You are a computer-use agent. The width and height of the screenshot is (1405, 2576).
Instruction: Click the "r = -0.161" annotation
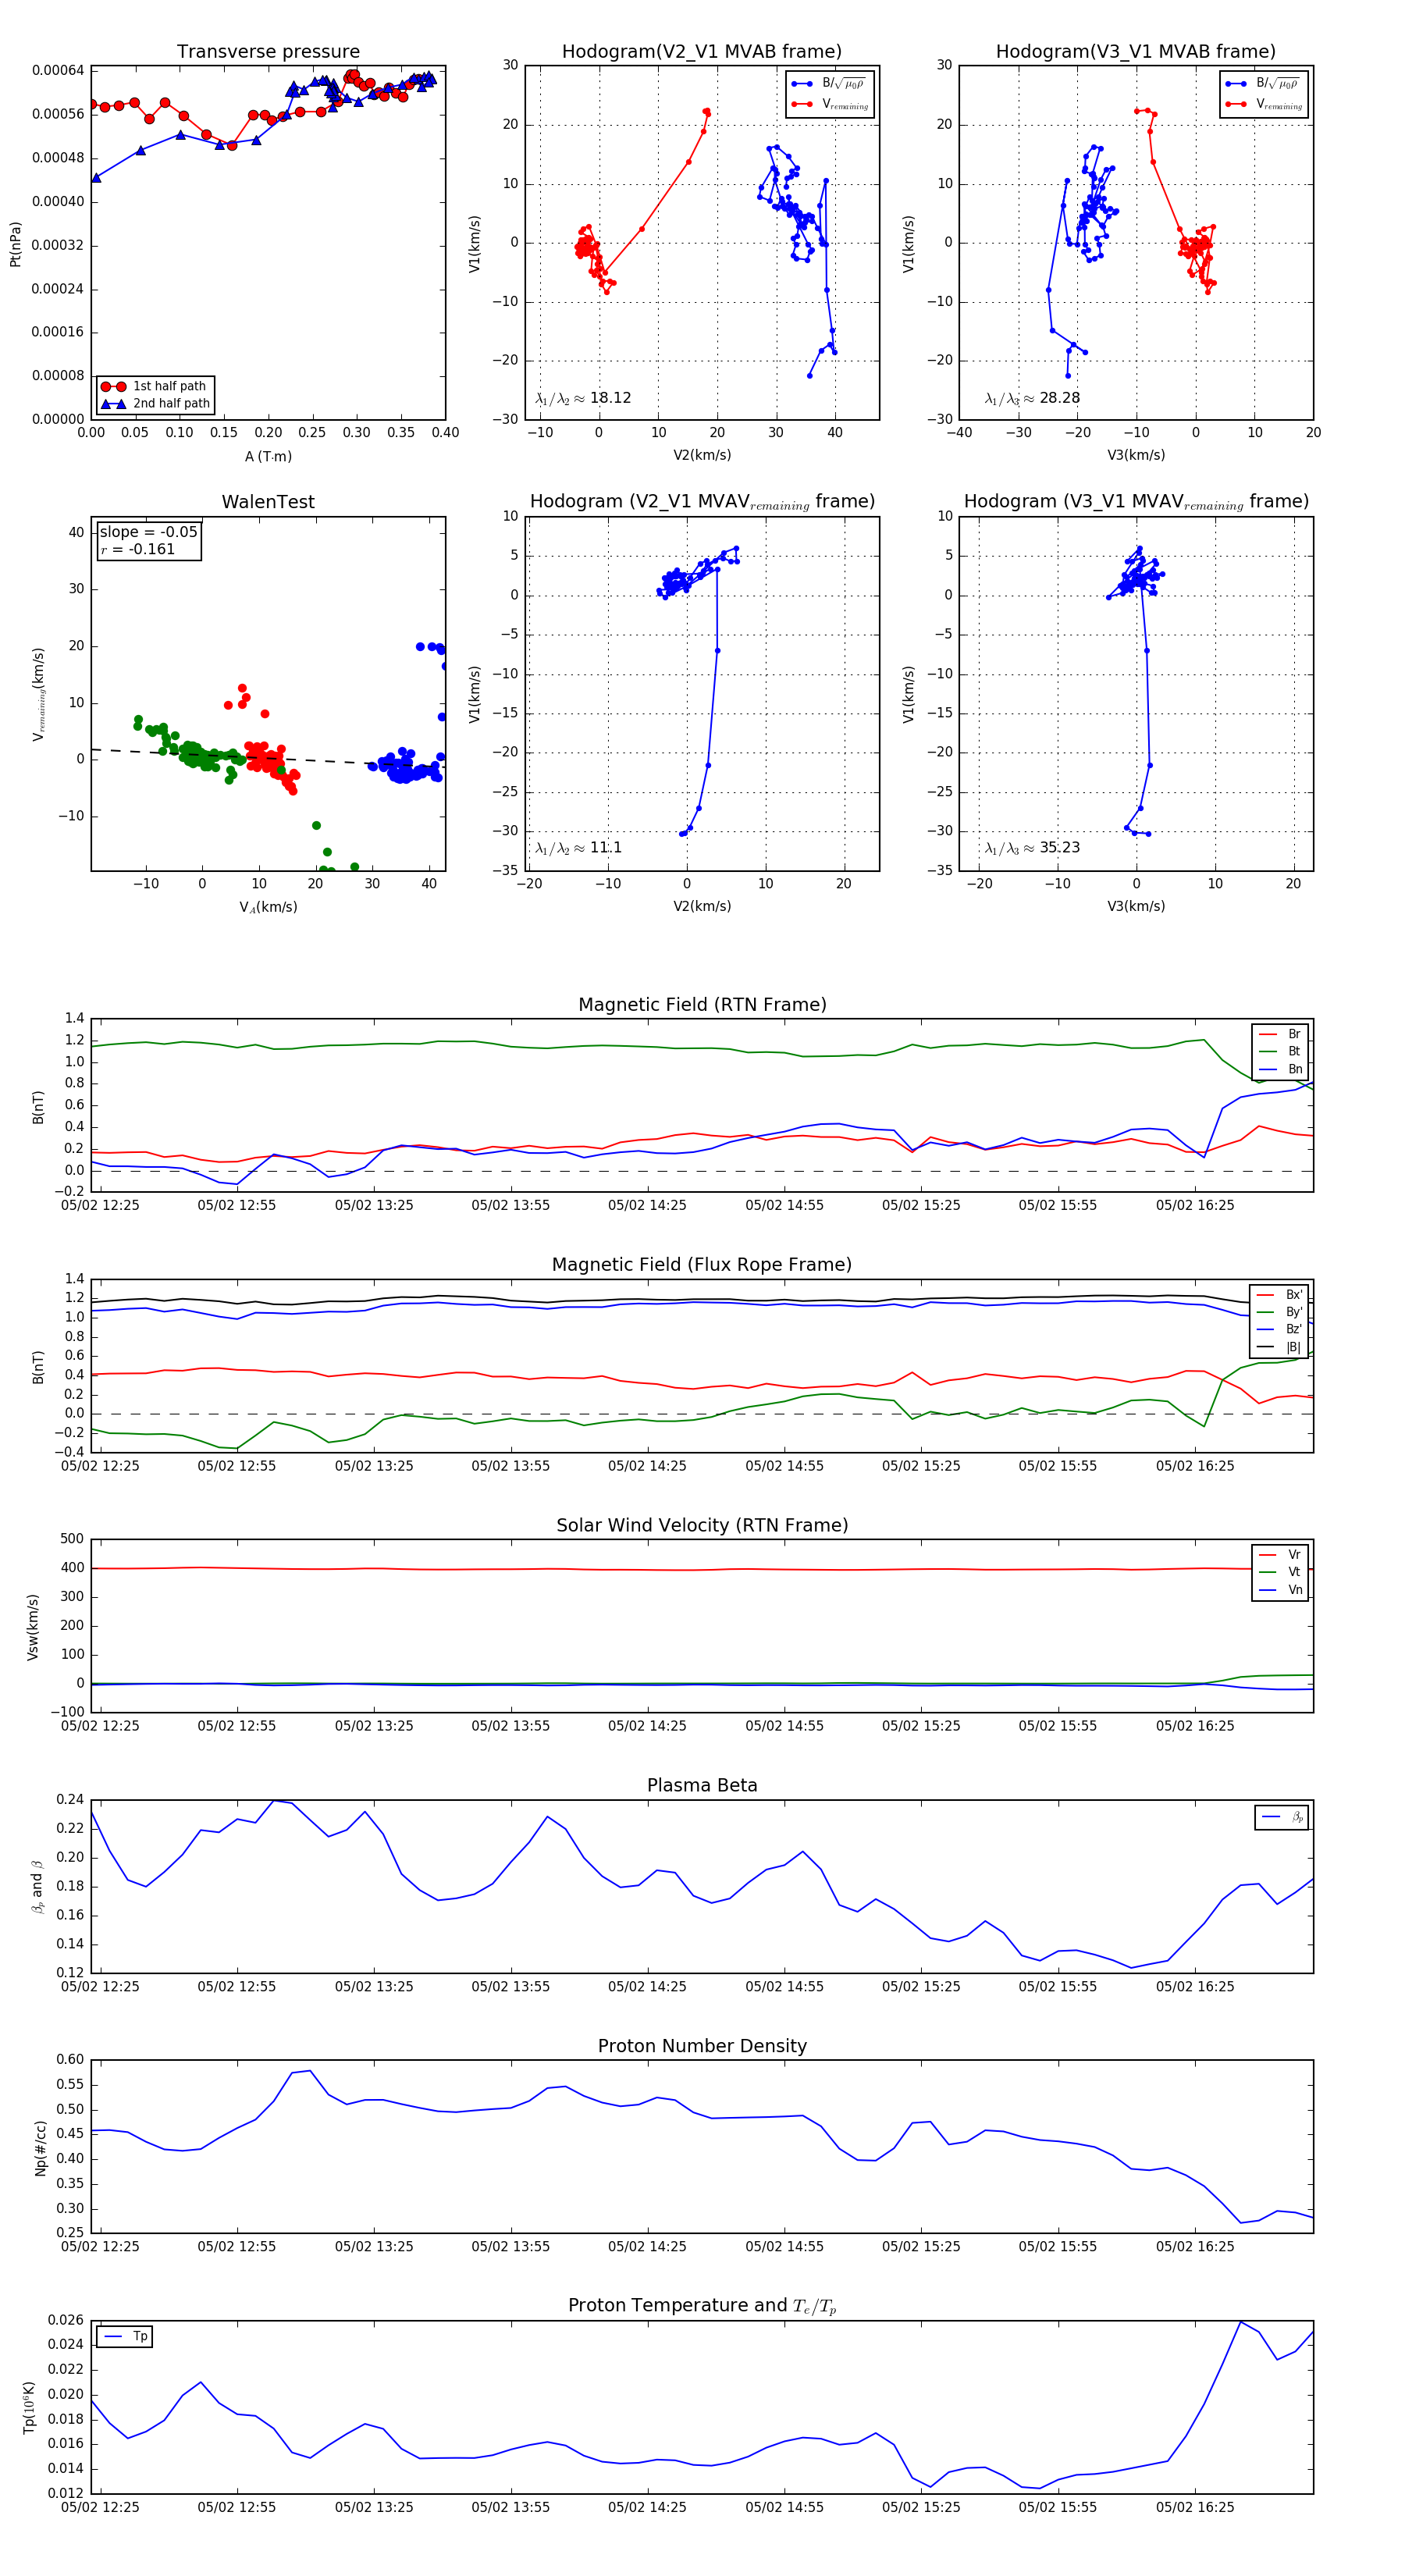pyautogui.click(x=137, y=549)
